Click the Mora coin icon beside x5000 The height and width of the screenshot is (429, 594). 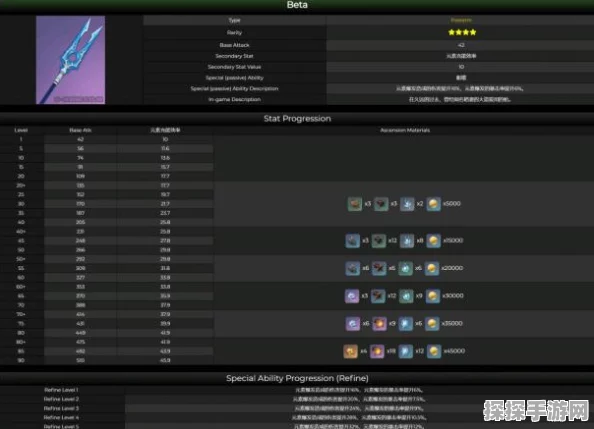[433, 204]
